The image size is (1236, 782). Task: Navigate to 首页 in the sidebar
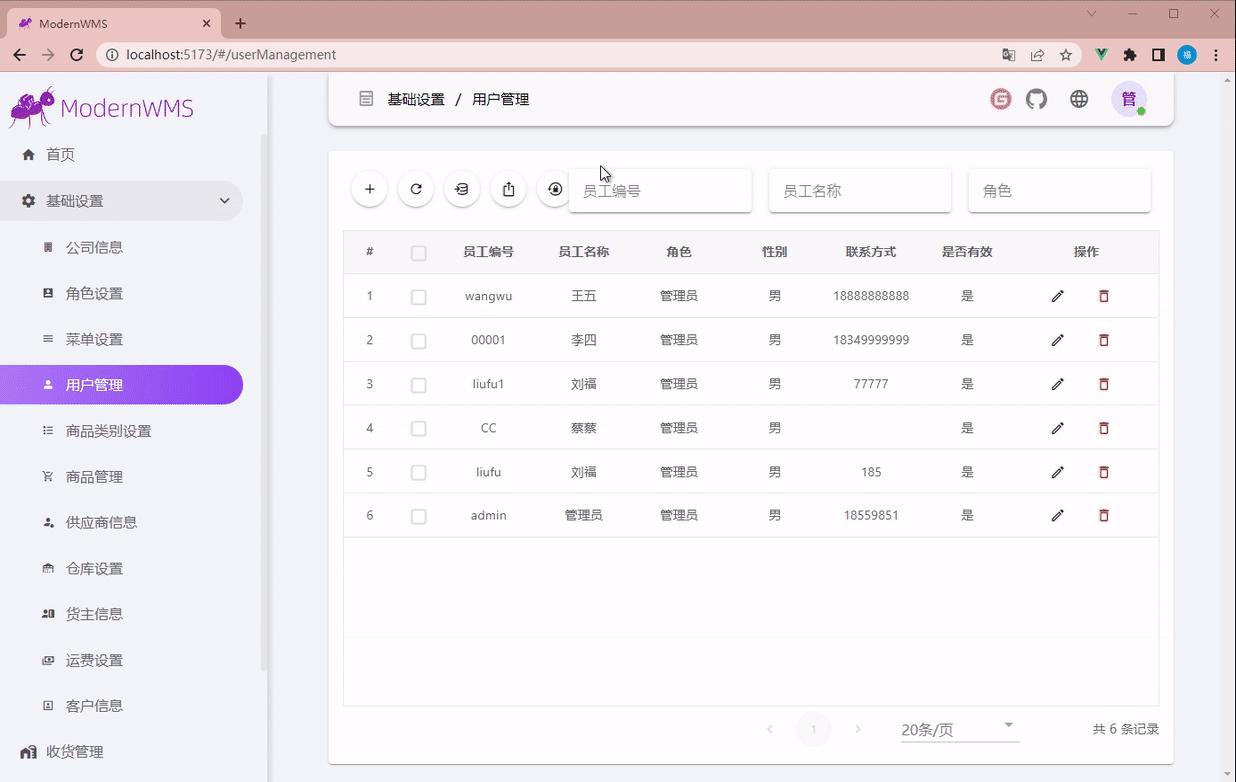click(58, 154)
